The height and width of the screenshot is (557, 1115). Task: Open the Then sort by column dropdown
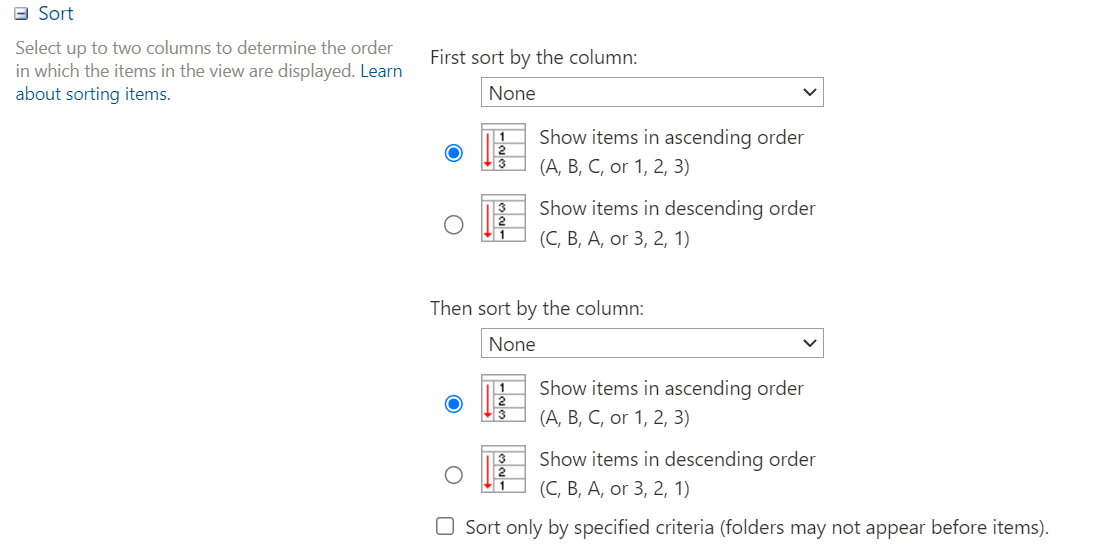[x=651, y=344]
